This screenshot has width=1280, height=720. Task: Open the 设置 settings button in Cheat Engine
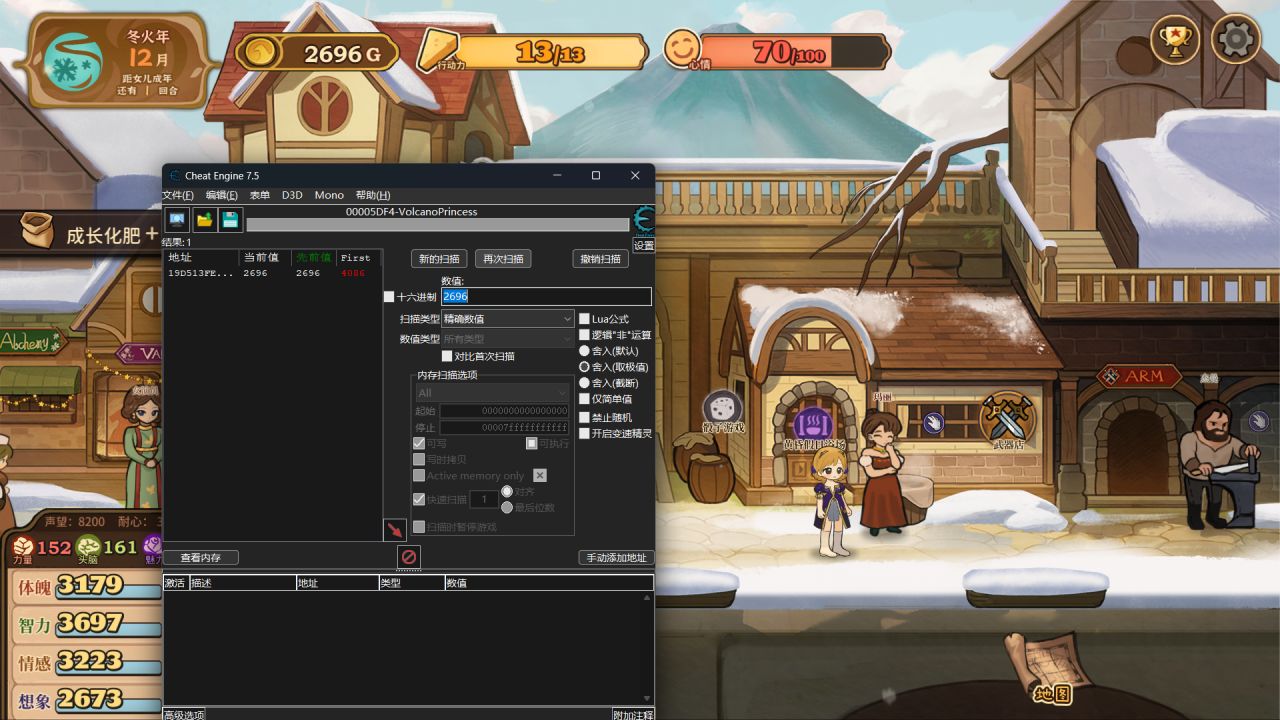click(644, 245)
